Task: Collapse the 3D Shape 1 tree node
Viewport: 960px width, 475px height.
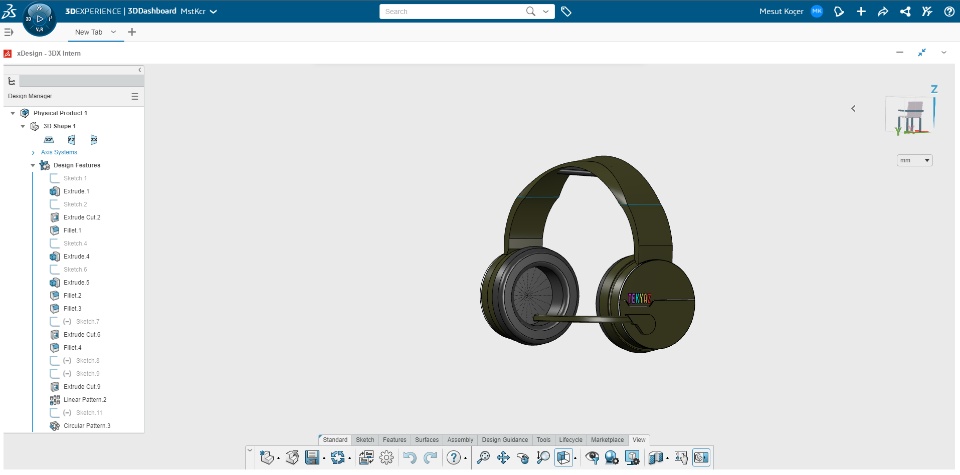Action: click(23, 127)
